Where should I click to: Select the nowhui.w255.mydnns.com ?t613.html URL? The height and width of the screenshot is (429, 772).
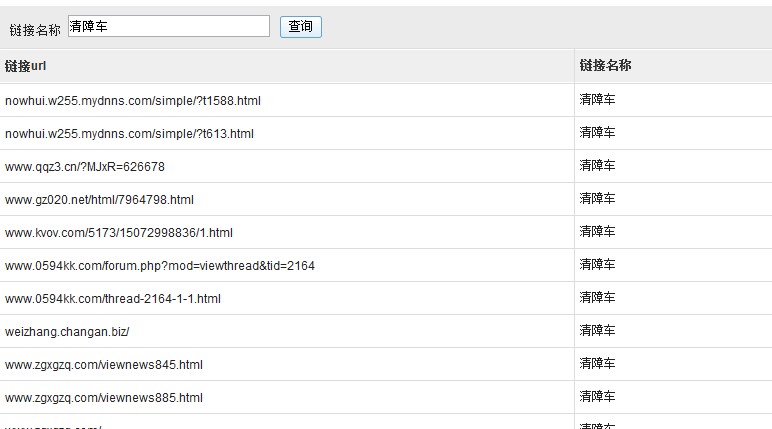(129, 134)
